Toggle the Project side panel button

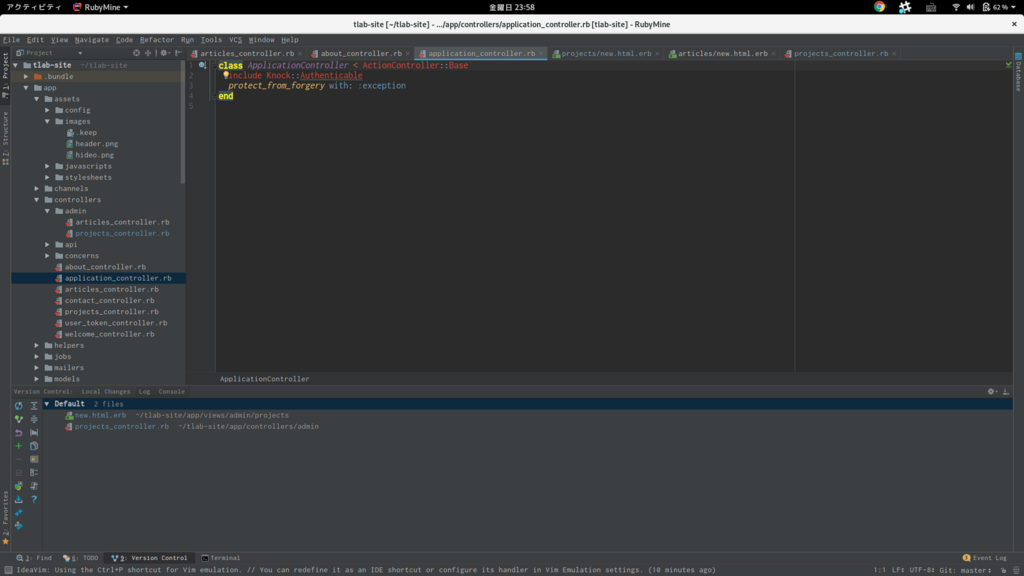tap(5, 74)
